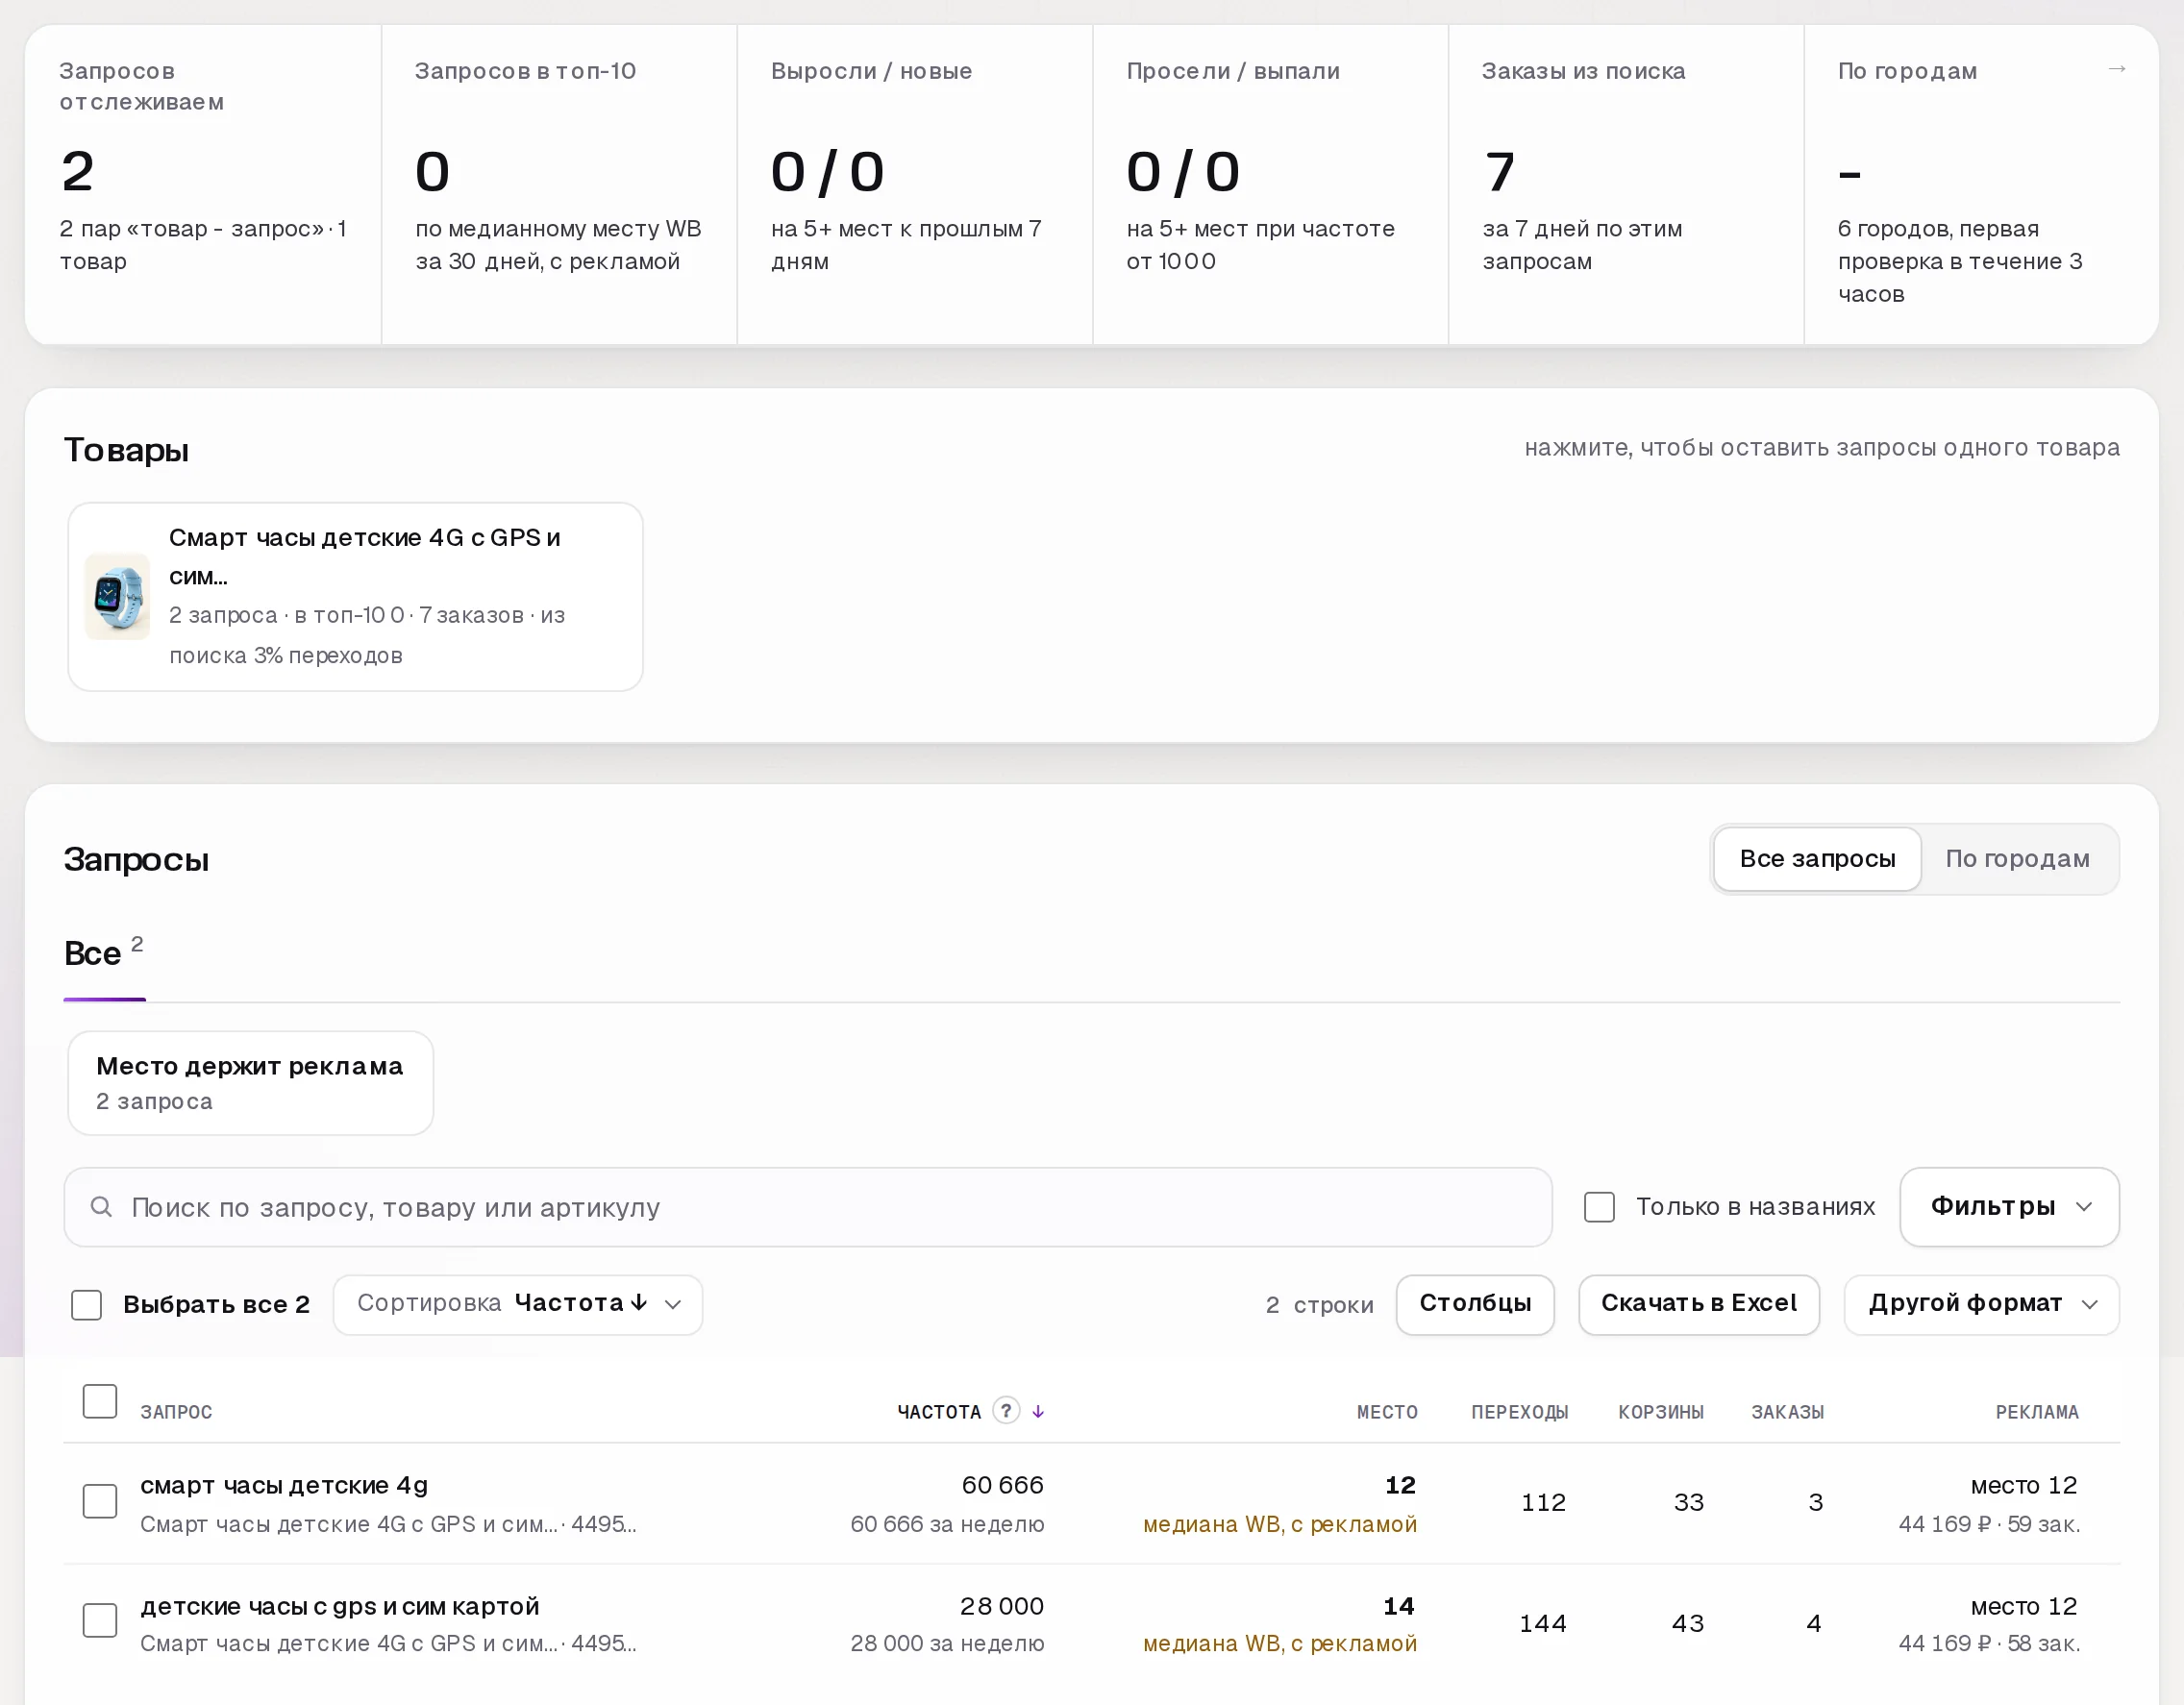Screen dimensions: 2184x1705
Task: Click the 28 000 frequency value
Action: coord(1001,1607)
